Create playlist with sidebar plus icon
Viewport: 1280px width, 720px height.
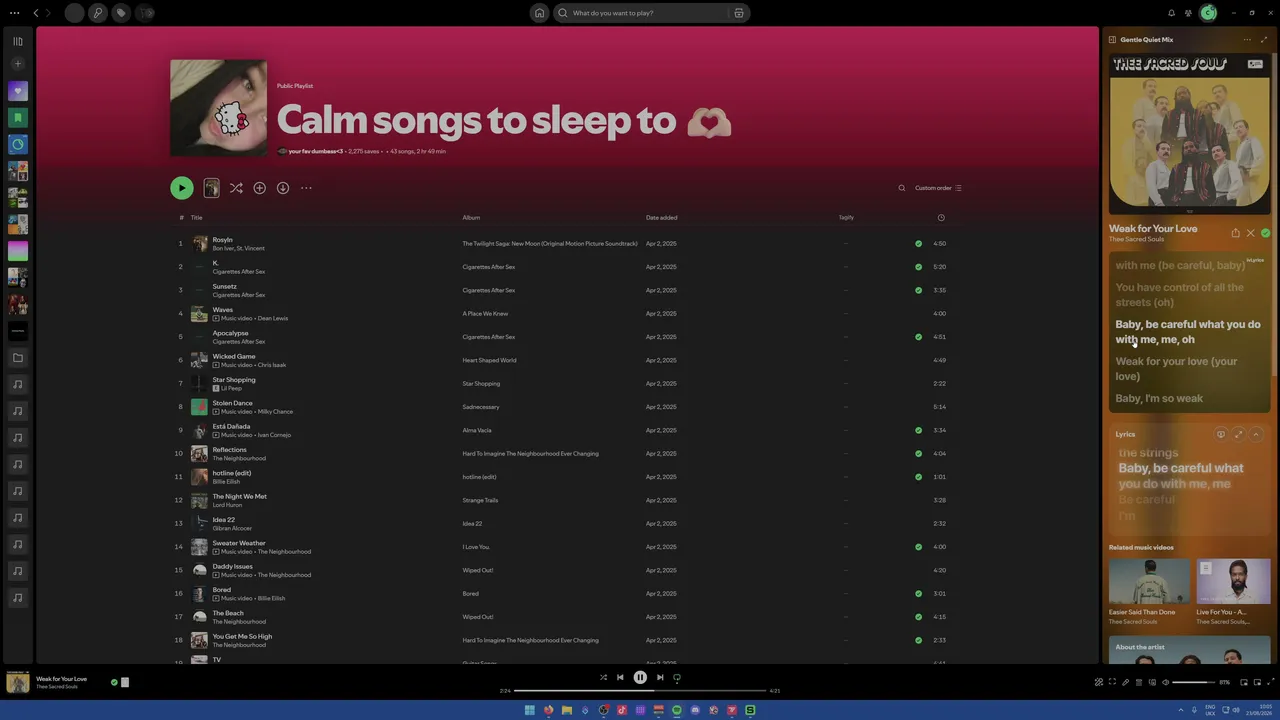[x=17, y=64]
